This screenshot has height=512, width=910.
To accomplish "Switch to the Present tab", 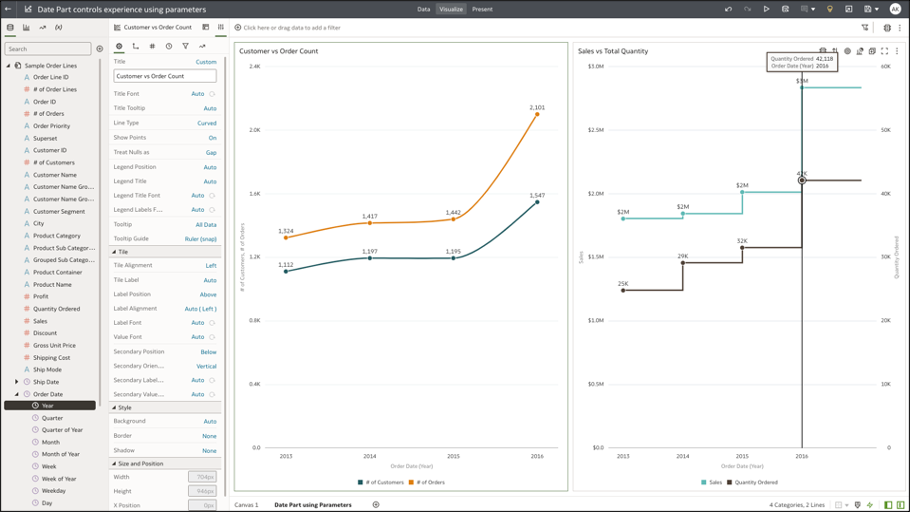I will [x=482, y=9].
